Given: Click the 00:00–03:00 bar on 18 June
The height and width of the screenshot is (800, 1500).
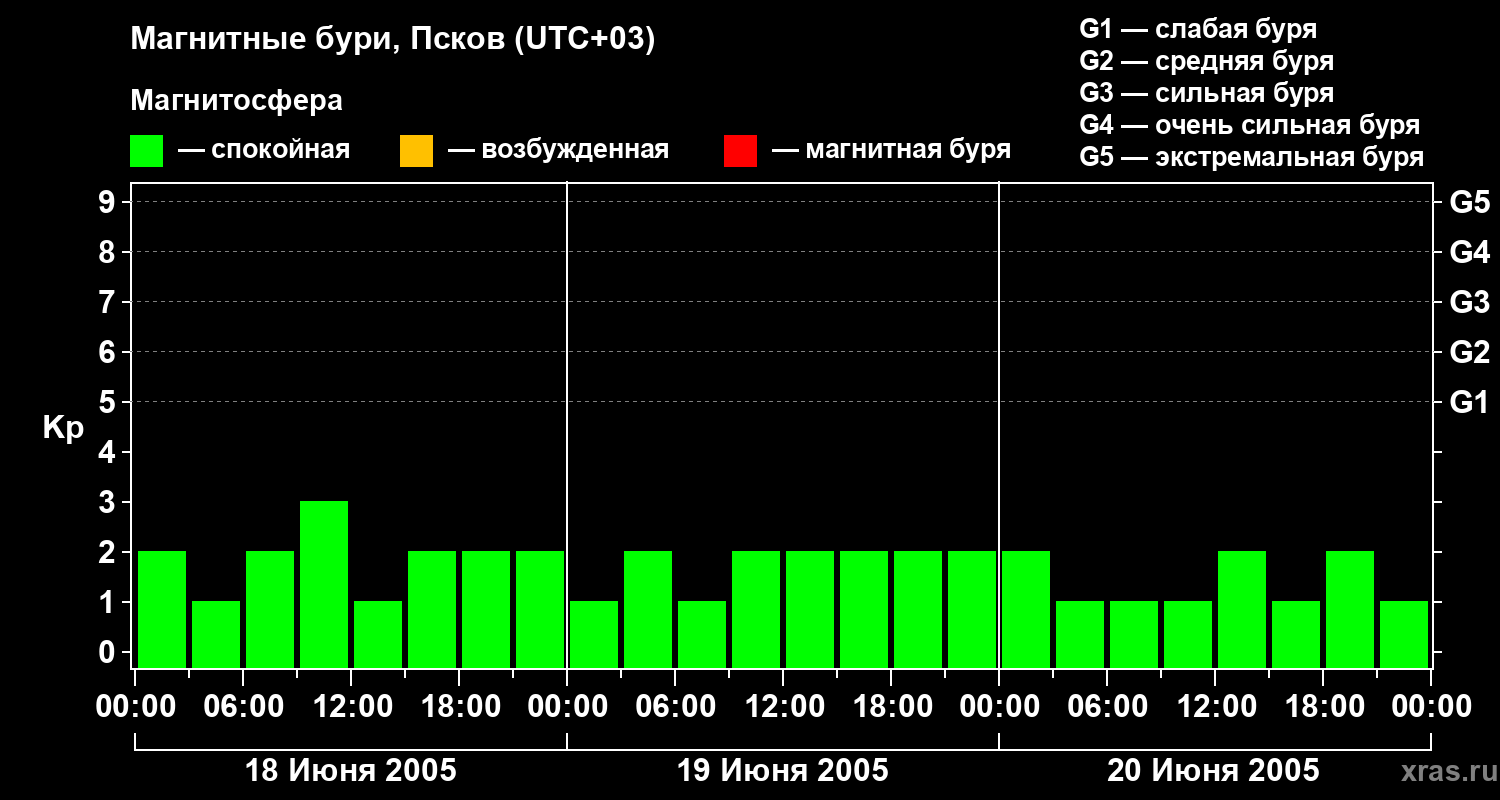Looking at the screenshot, I should pos(162,609).
